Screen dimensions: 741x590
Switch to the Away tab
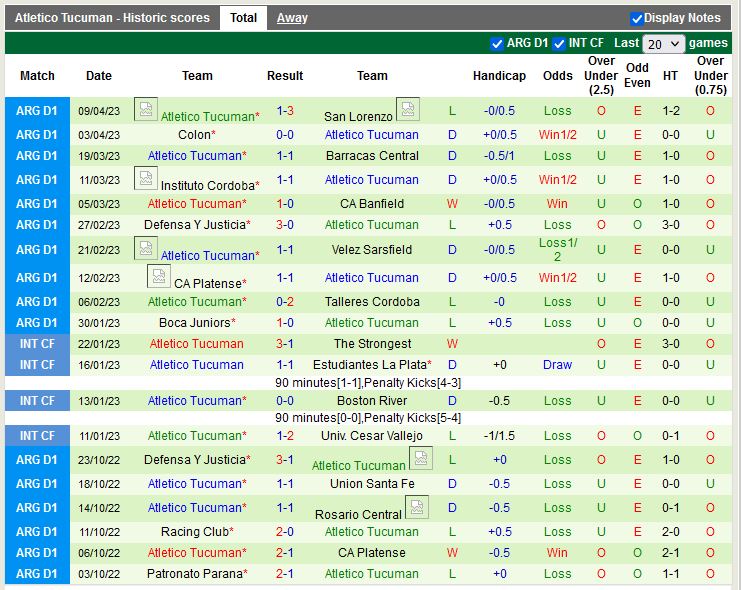click(x=292, y=18)
